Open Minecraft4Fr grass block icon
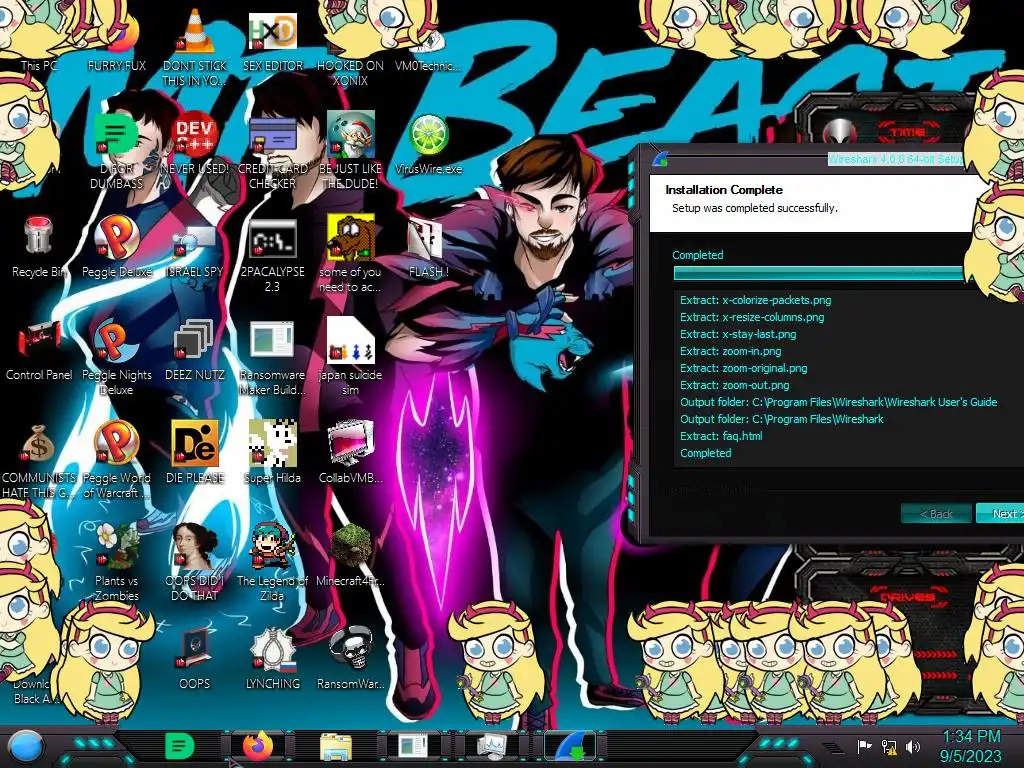The height and width of the screenshot is (768, 1024). coord(351,555)
